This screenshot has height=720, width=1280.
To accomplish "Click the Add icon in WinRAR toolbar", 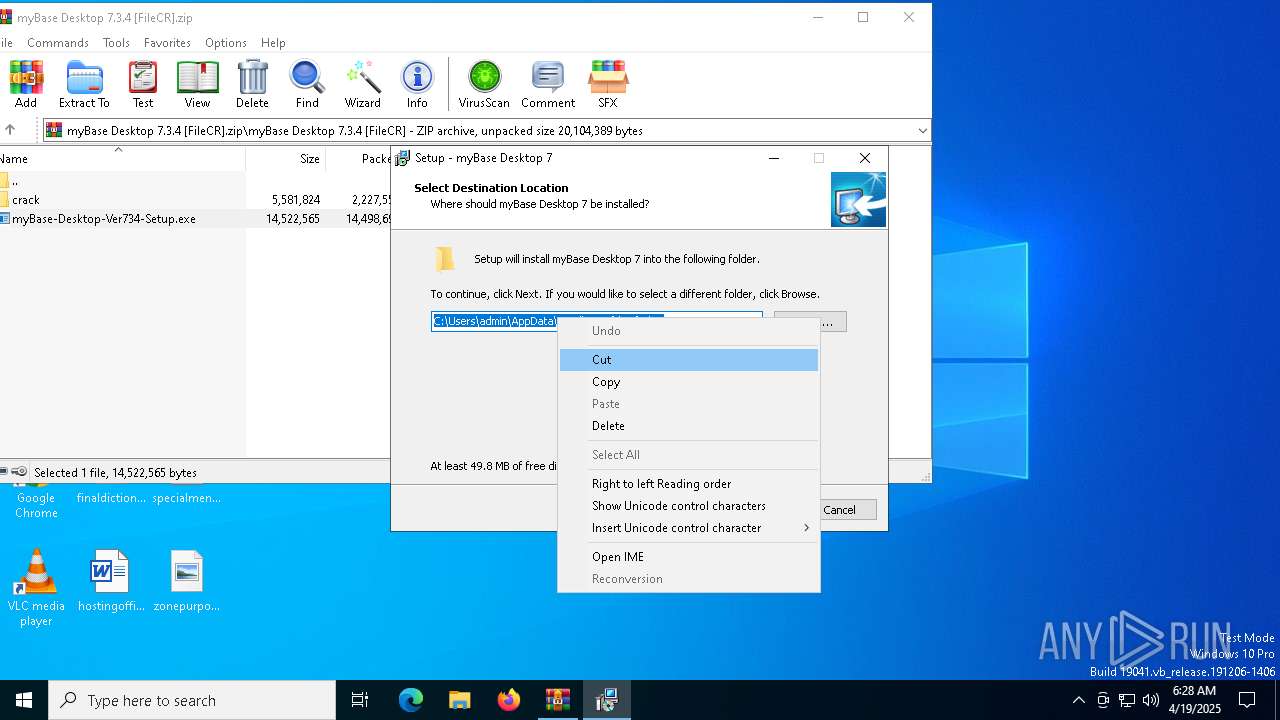I will pos(26,84).
